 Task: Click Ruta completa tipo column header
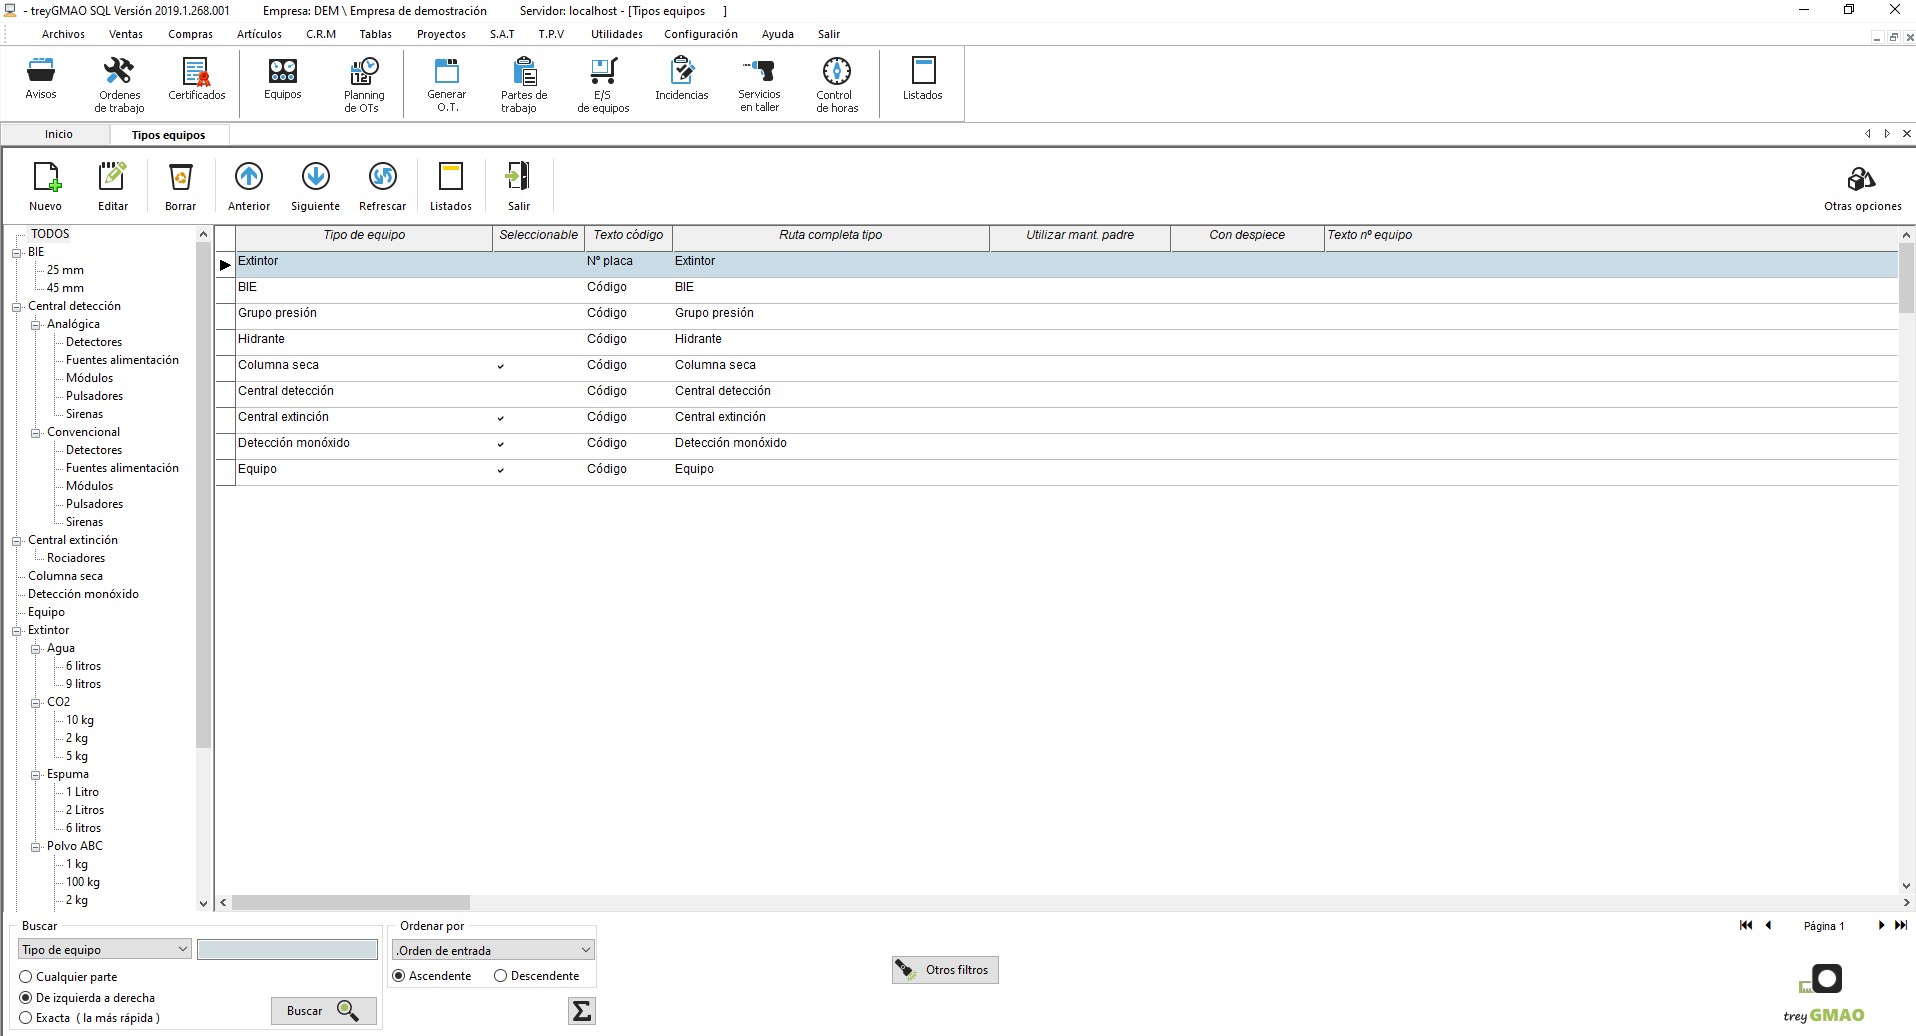(830, 236)
